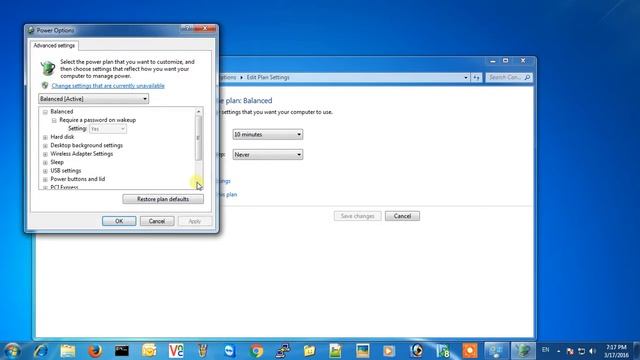Launch the VNC viewer taskbar icon
640x360 pixels.
pyautogui.click(x=176, y=351)
